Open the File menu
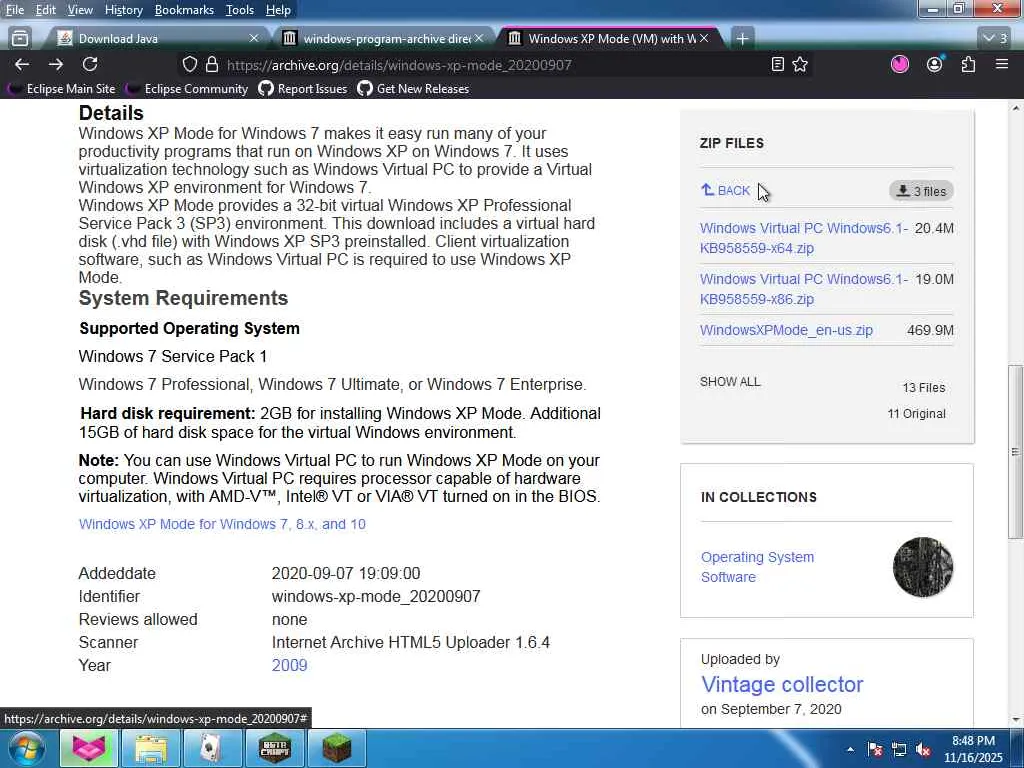The height and width of the screenshot is (768, 1024). pyautogui.click(x=14, y=10)
